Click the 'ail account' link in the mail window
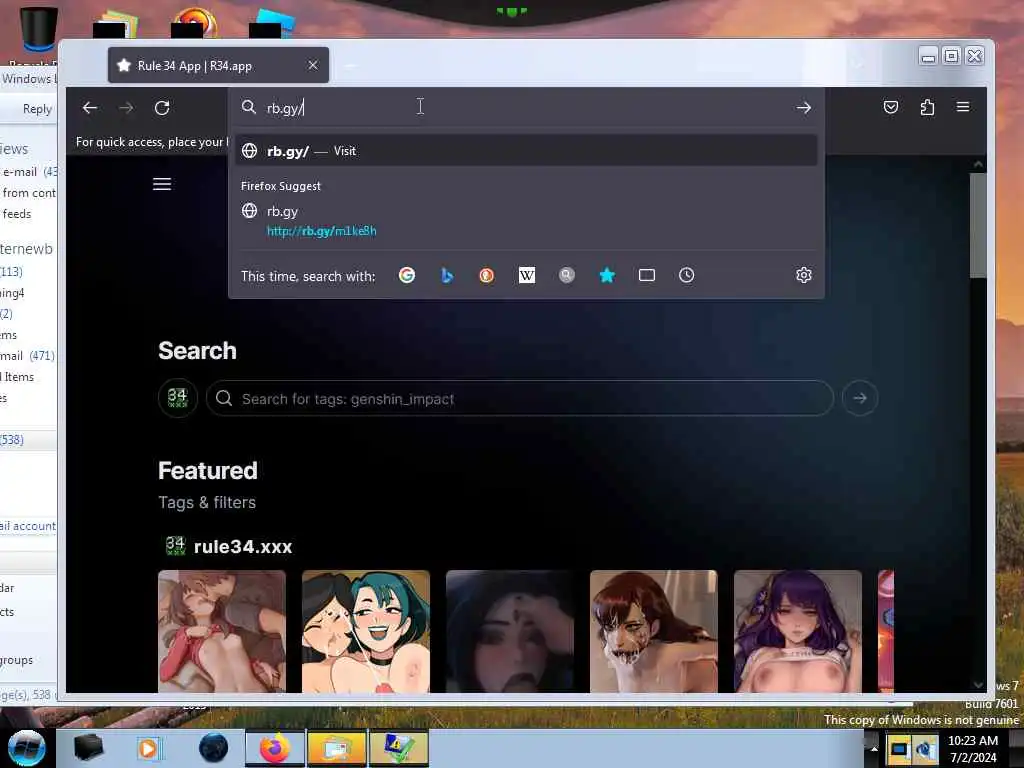The height and width of the screenshot is (768, 1024). (x=28, y=526)
